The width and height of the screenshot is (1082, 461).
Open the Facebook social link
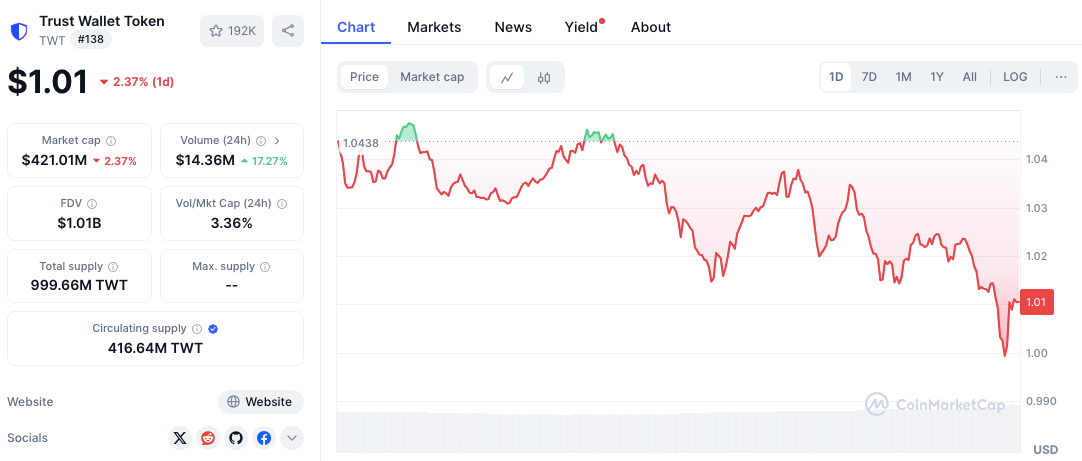[x=264, y=438]
